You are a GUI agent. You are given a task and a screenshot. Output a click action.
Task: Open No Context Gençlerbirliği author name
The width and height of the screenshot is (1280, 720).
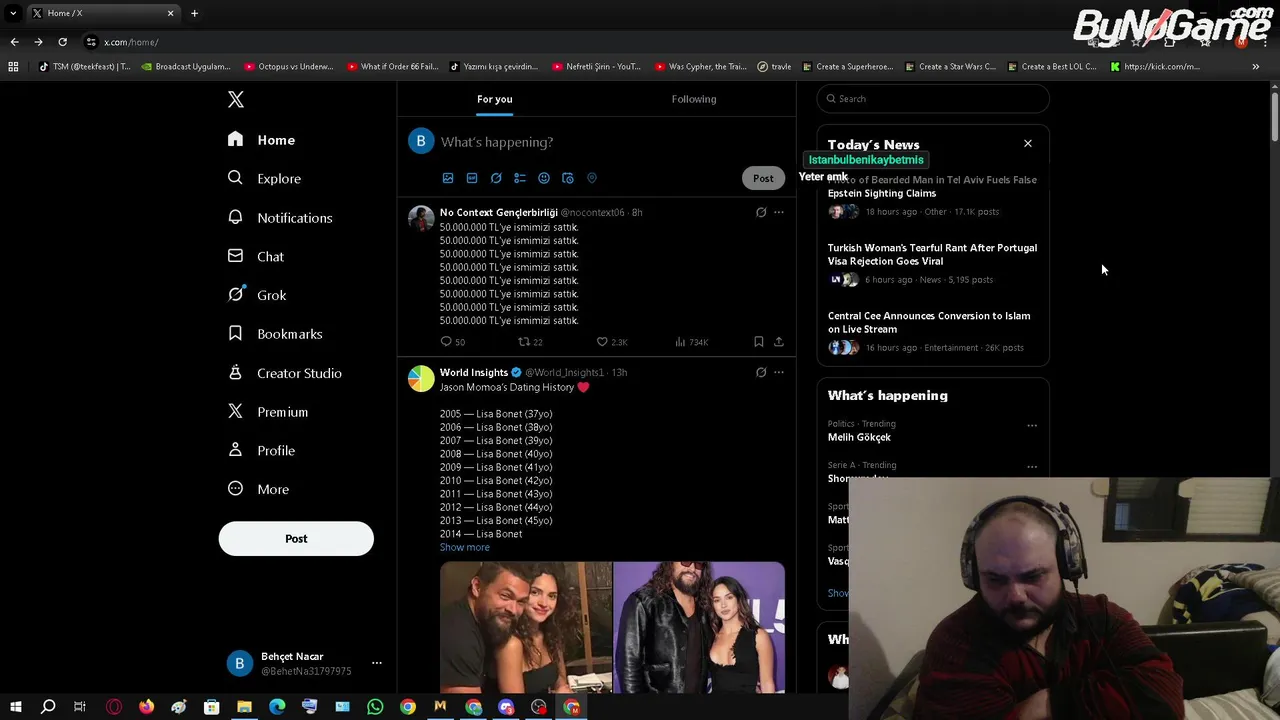[499, 212]
